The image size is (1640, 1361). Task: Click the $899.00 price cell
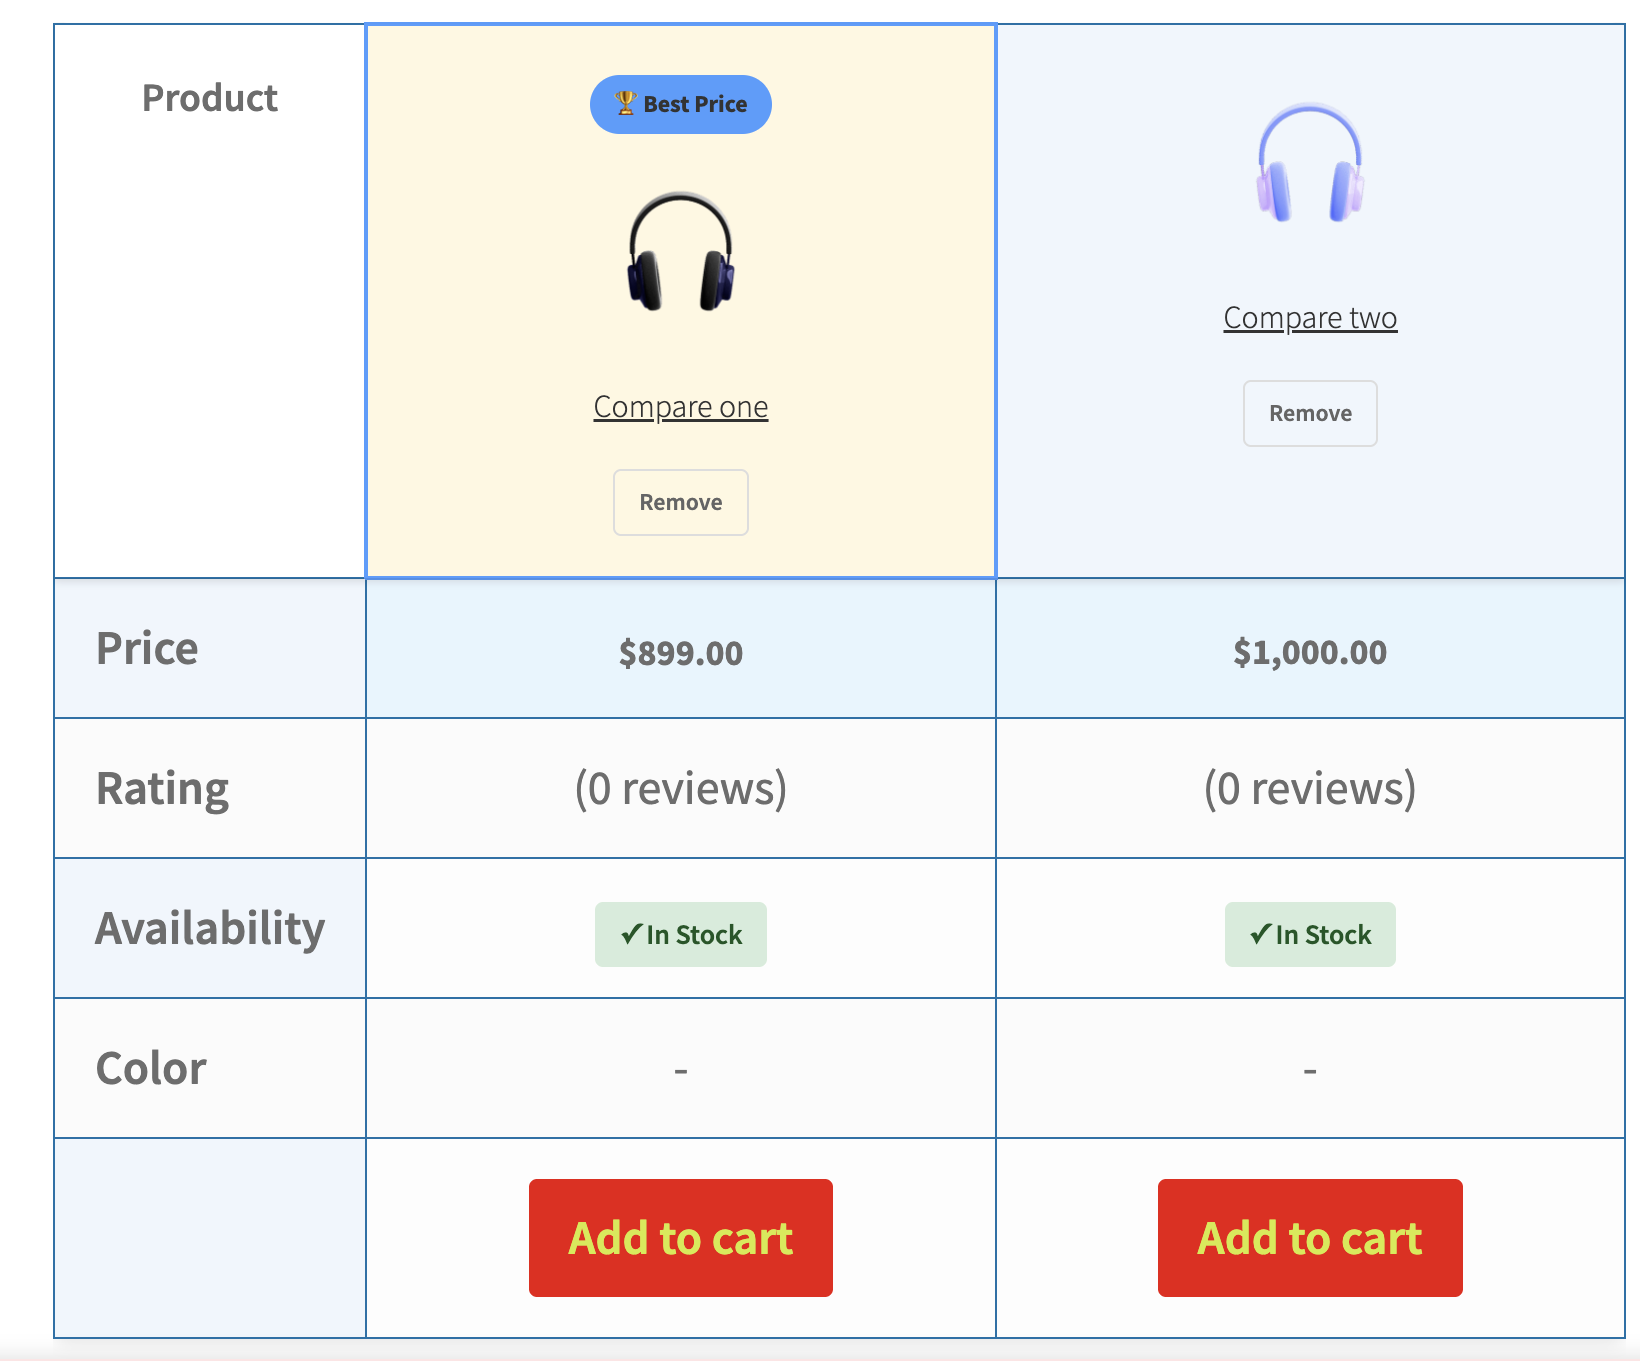pyautogui.click(x=681, y=653)
